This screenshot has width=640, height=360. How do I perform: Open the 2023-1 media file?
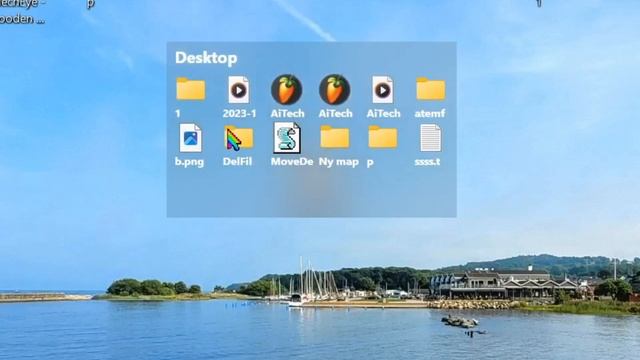coord(239,89)
